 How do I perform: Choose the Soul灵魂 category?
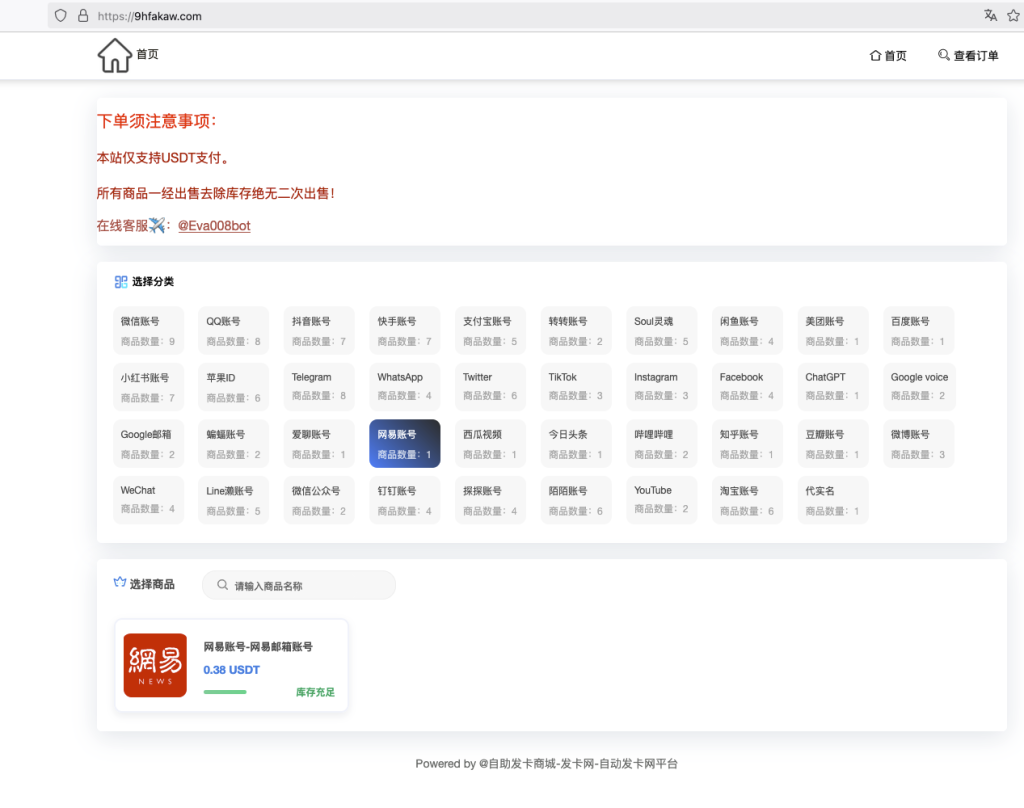click(x=662, y=331)
